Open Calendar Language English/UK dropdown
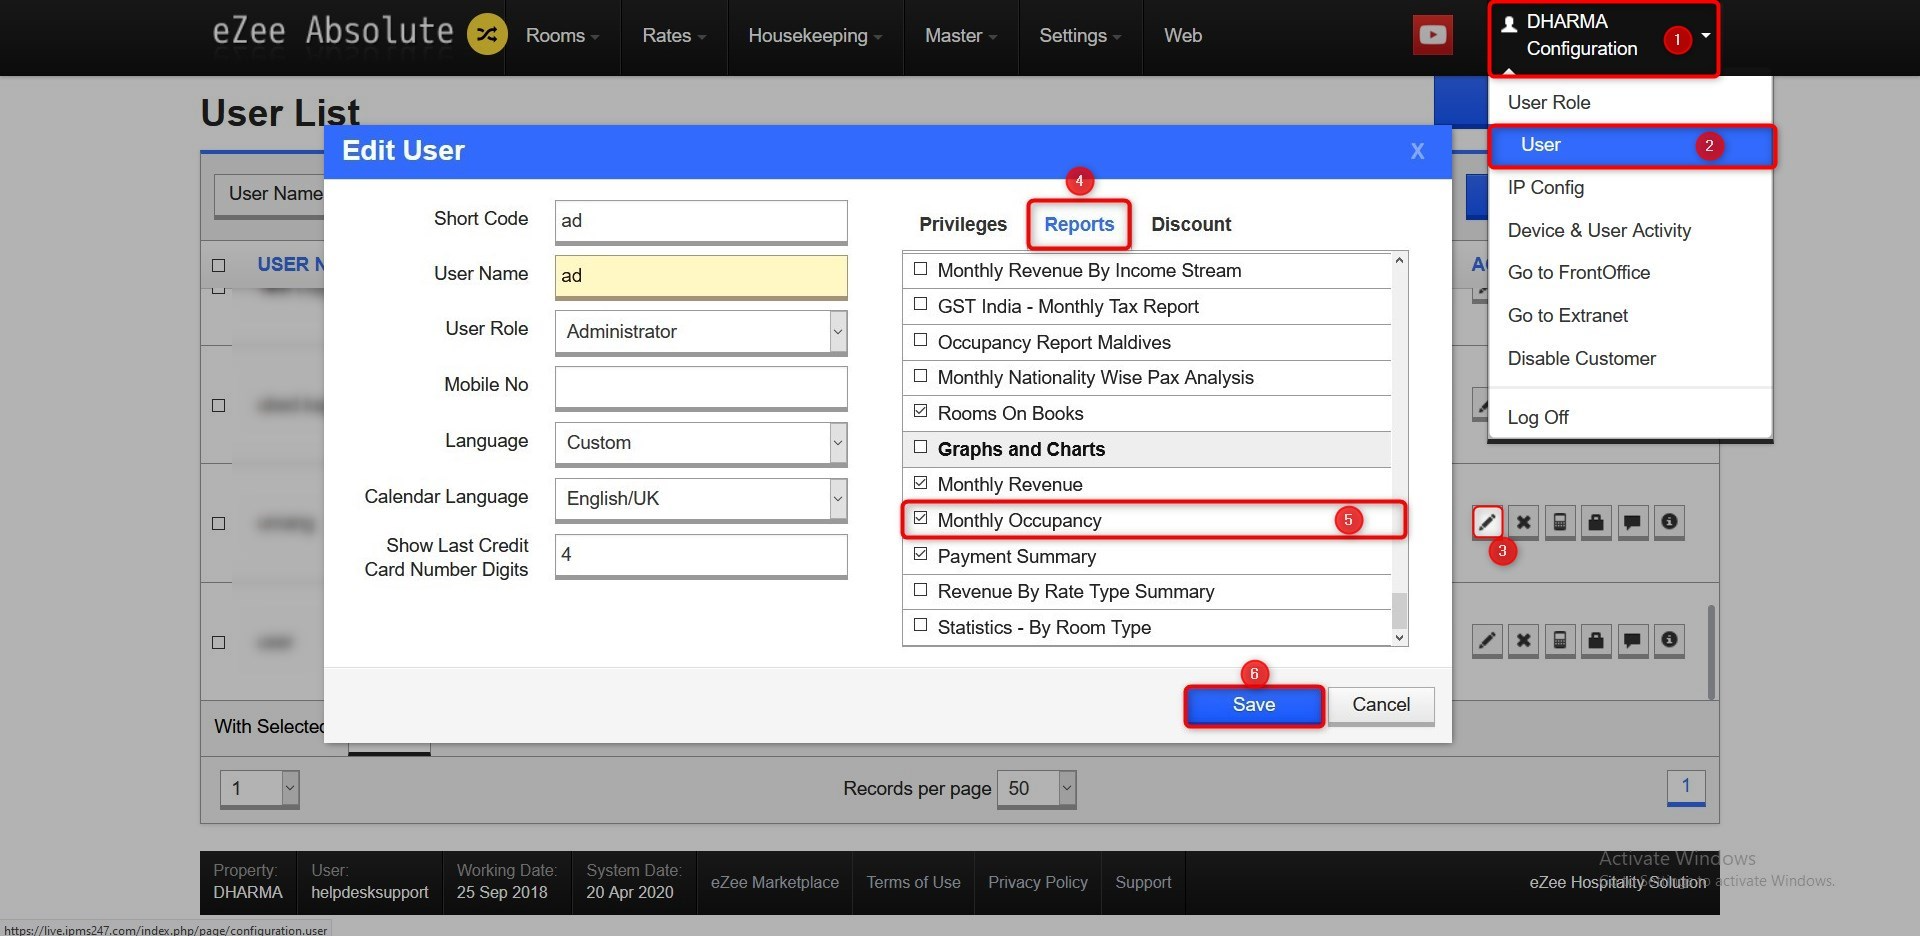This screenshot has width=1920, height=936. tap(701, 498)
